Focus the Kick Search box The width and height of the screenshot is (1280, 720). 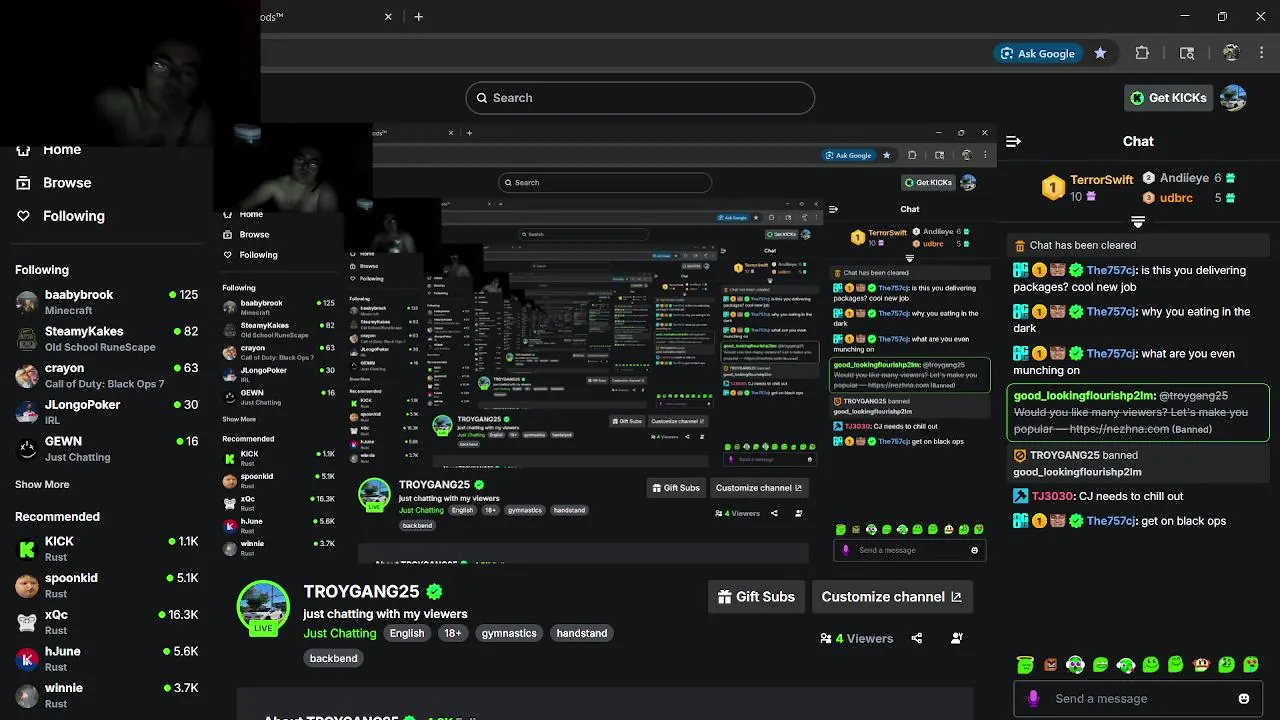coord(640,98)
